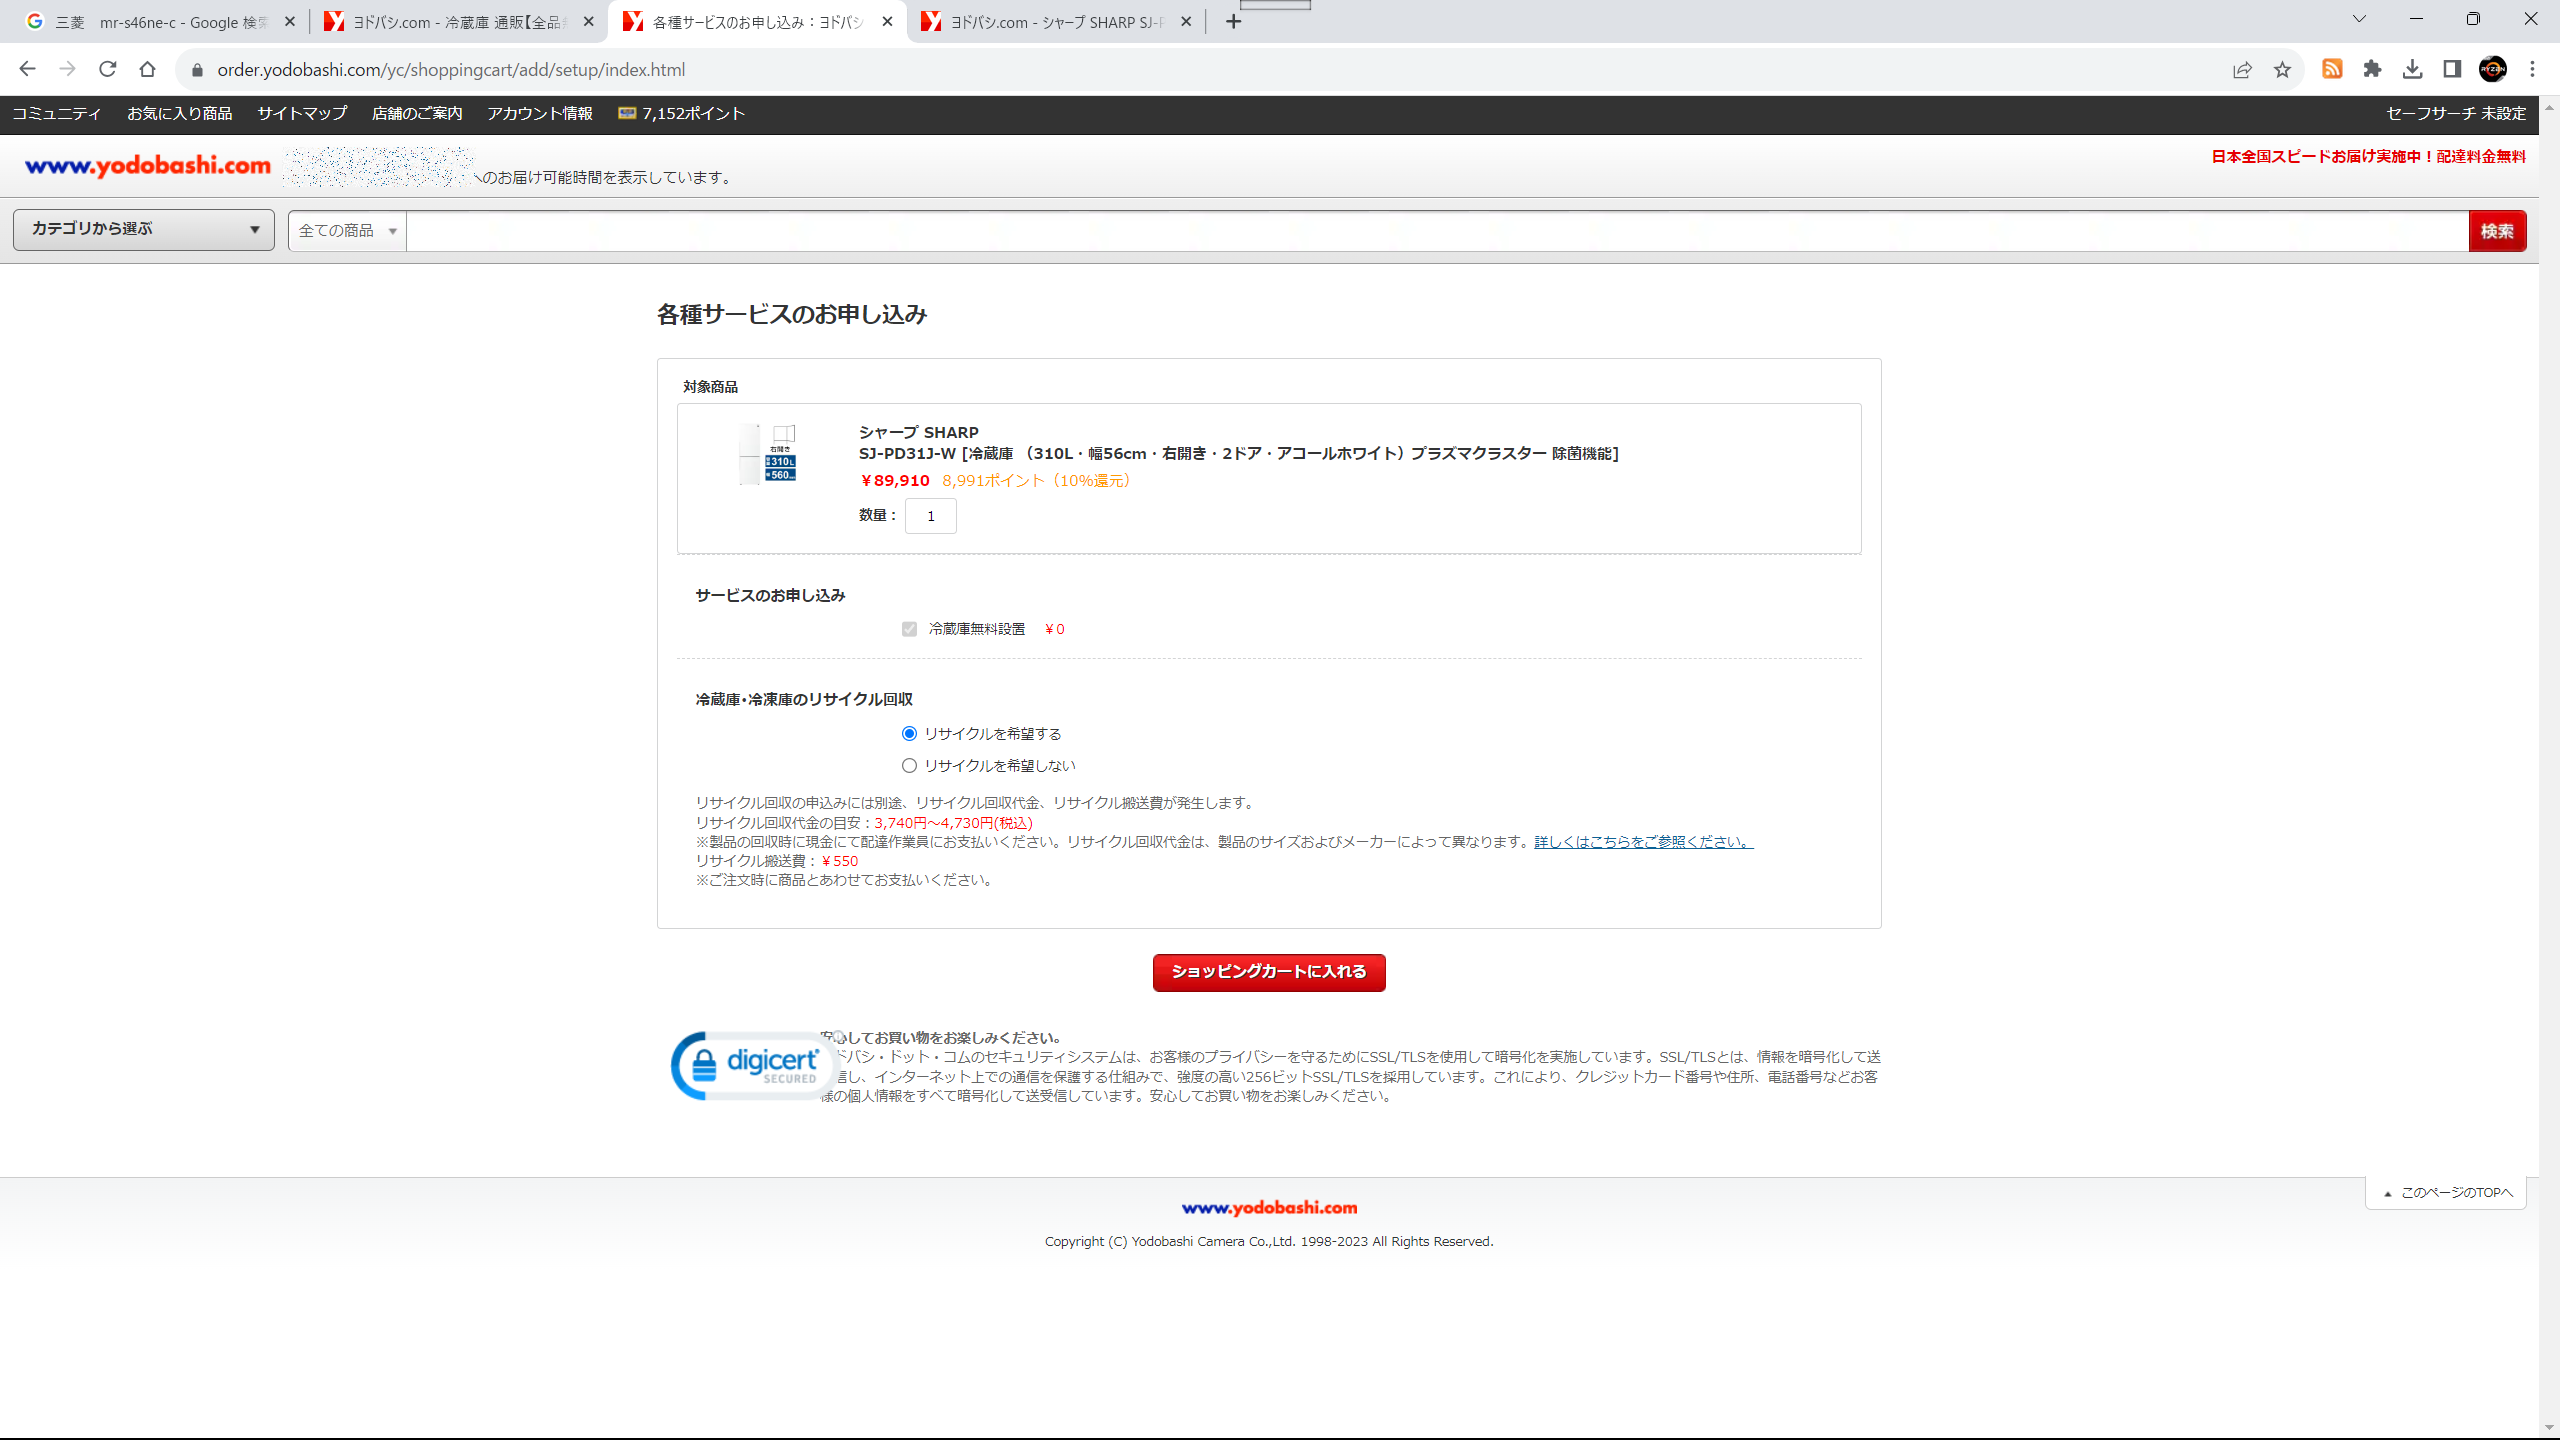Open the downloads icon in toolbar
This screenshot has height=1440, width=2560.
click(2412, 69)
